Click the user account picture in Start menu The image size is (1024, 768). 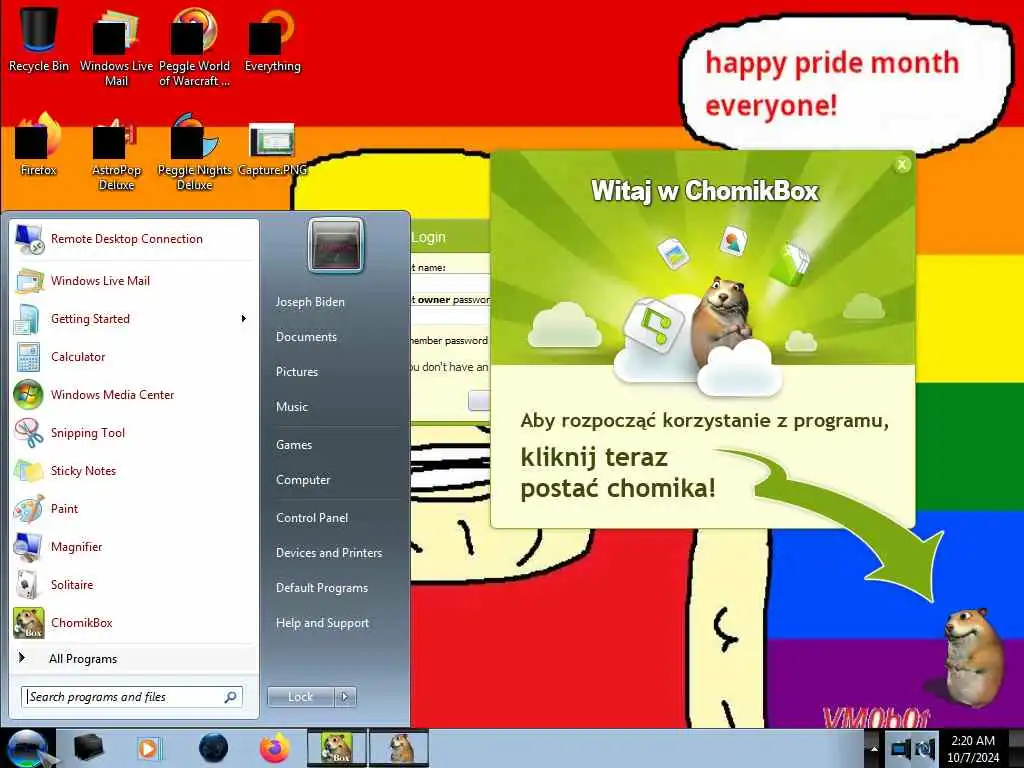click(x=335, y=245)
